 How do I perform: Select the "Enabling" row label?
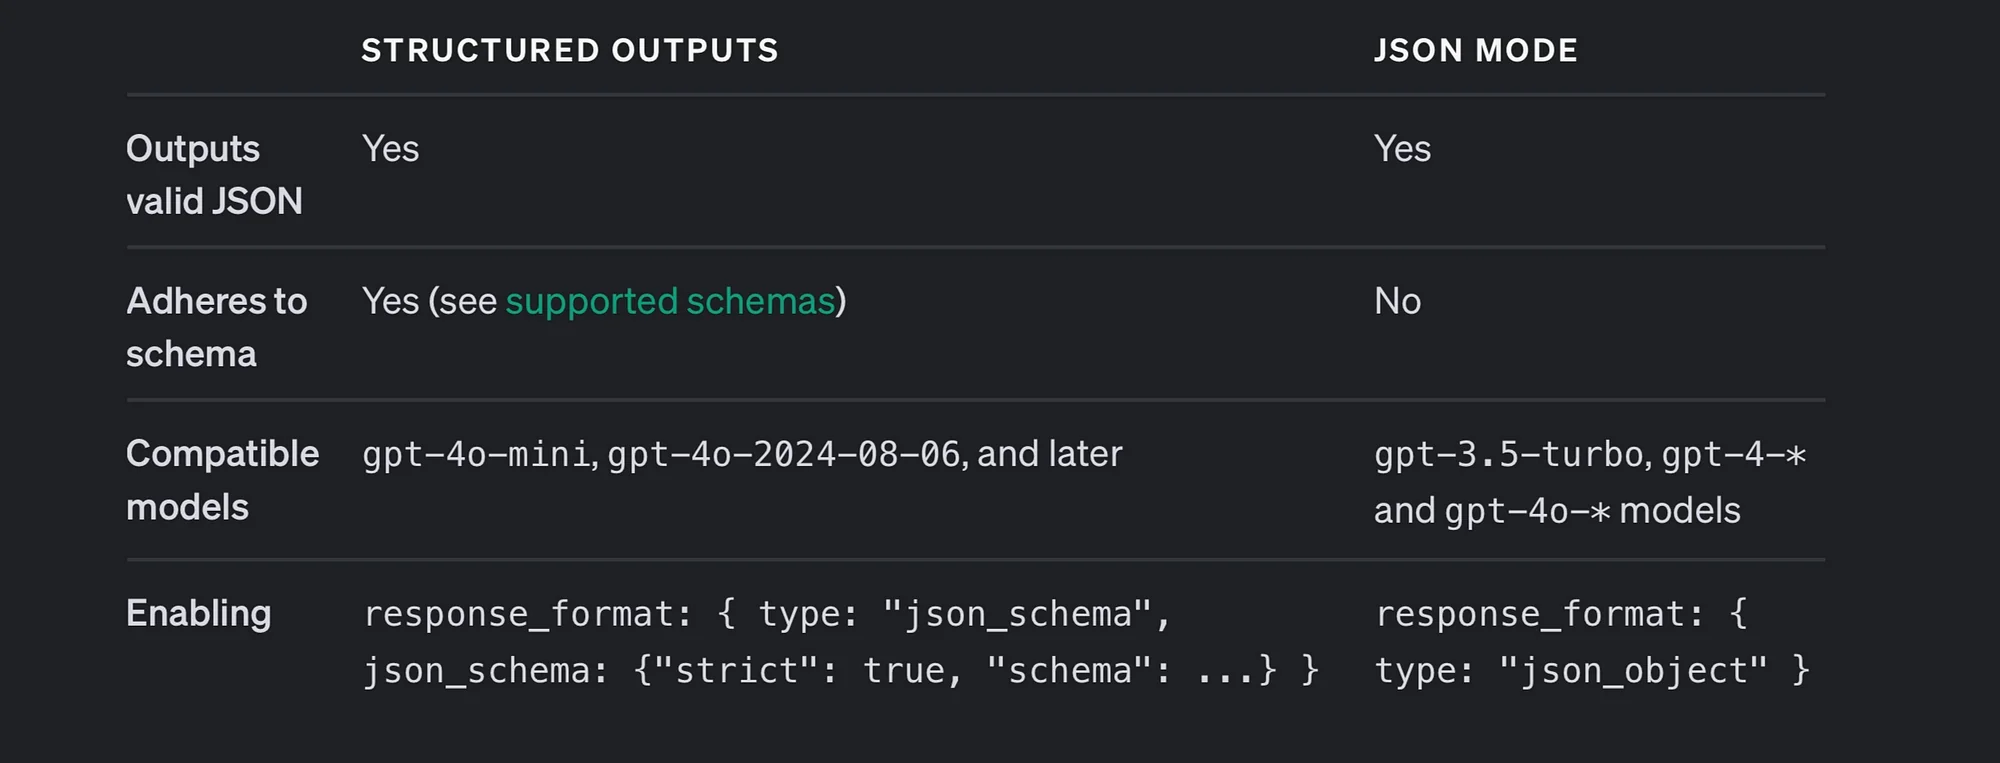pyautogui.click(x=198, y=613)
